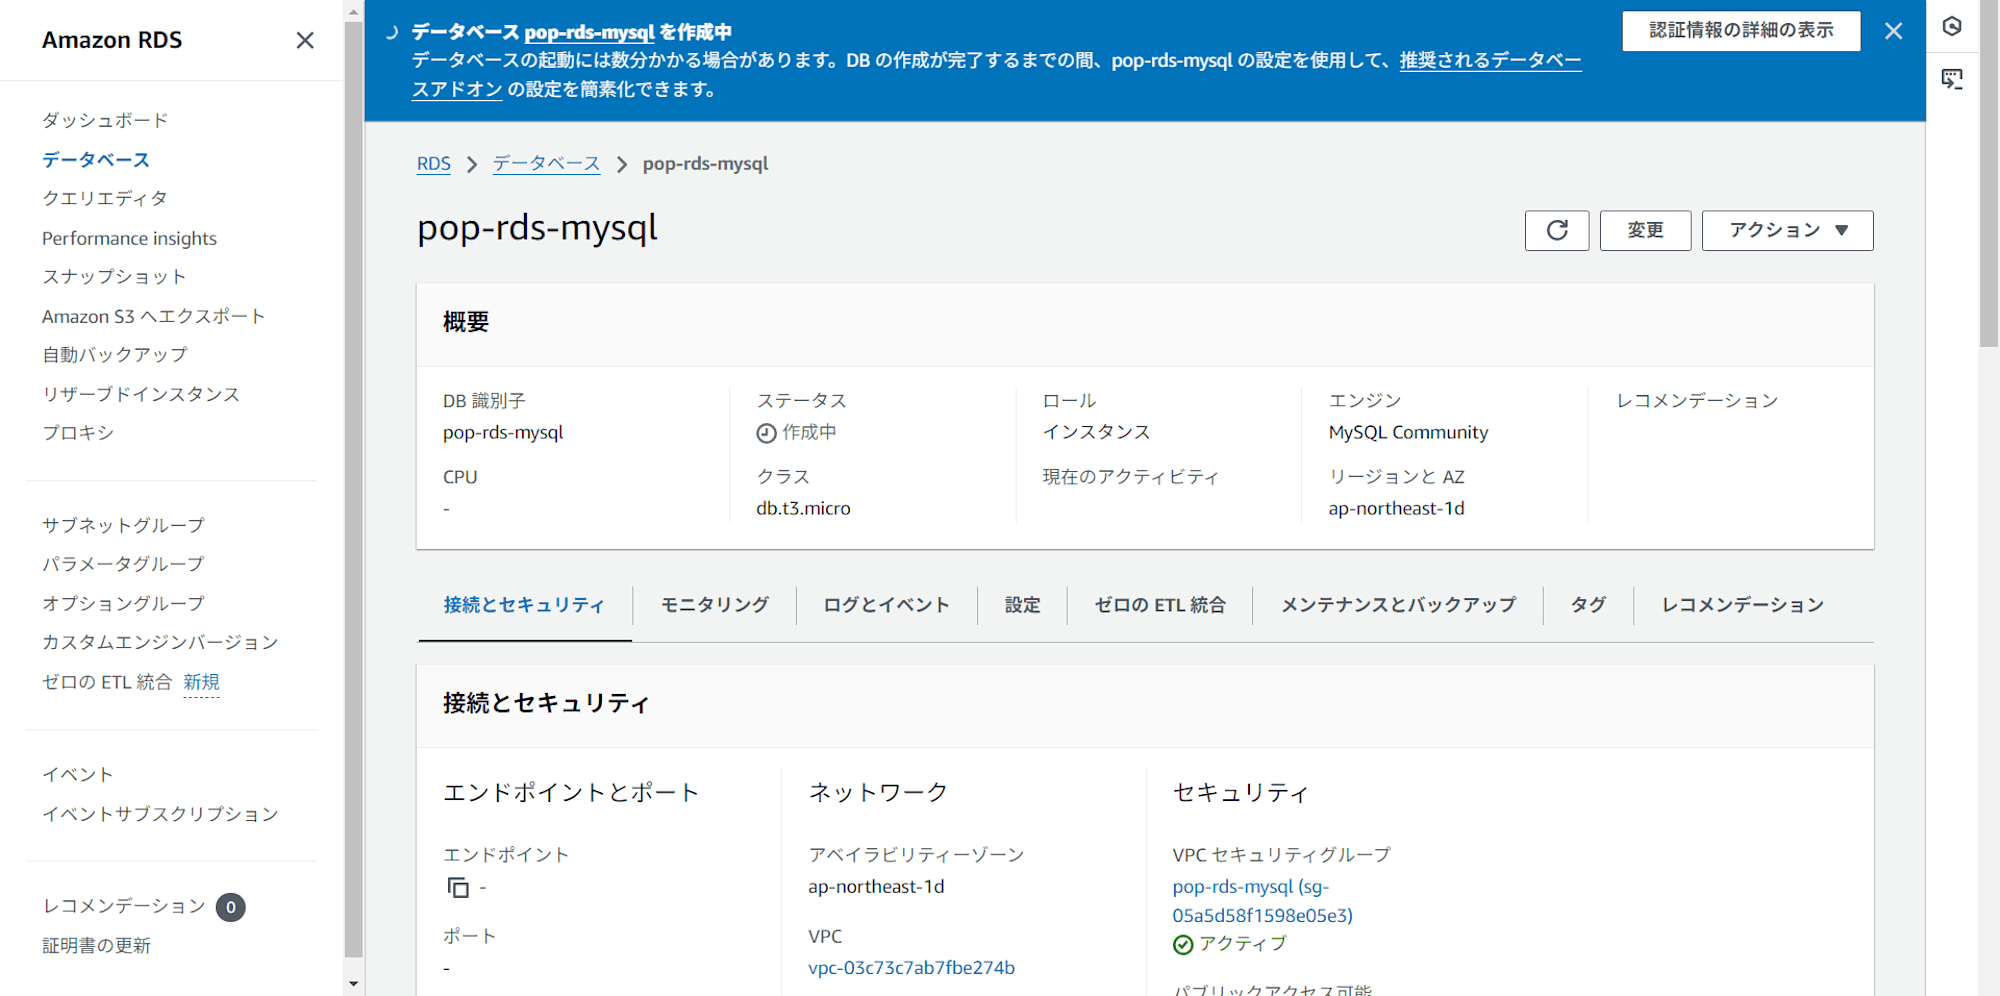Switch to the ゼロの ETL 統合 tab
Screen dimensions: 2000x996
[x=1160, y=605]
